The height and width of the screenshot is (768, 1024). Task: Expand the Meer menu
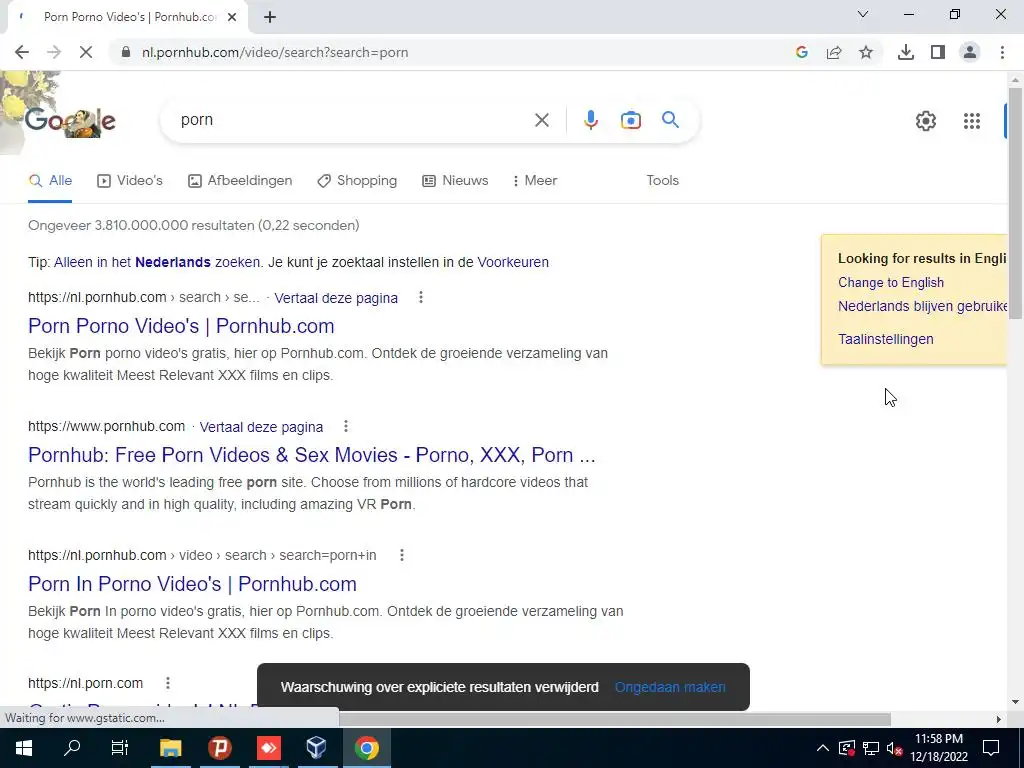click(x=535, y=180)
